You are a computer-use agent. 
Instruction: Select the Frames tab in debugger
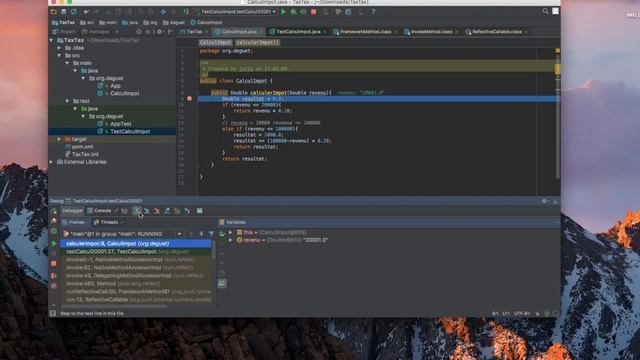click(x=76, y=222)
